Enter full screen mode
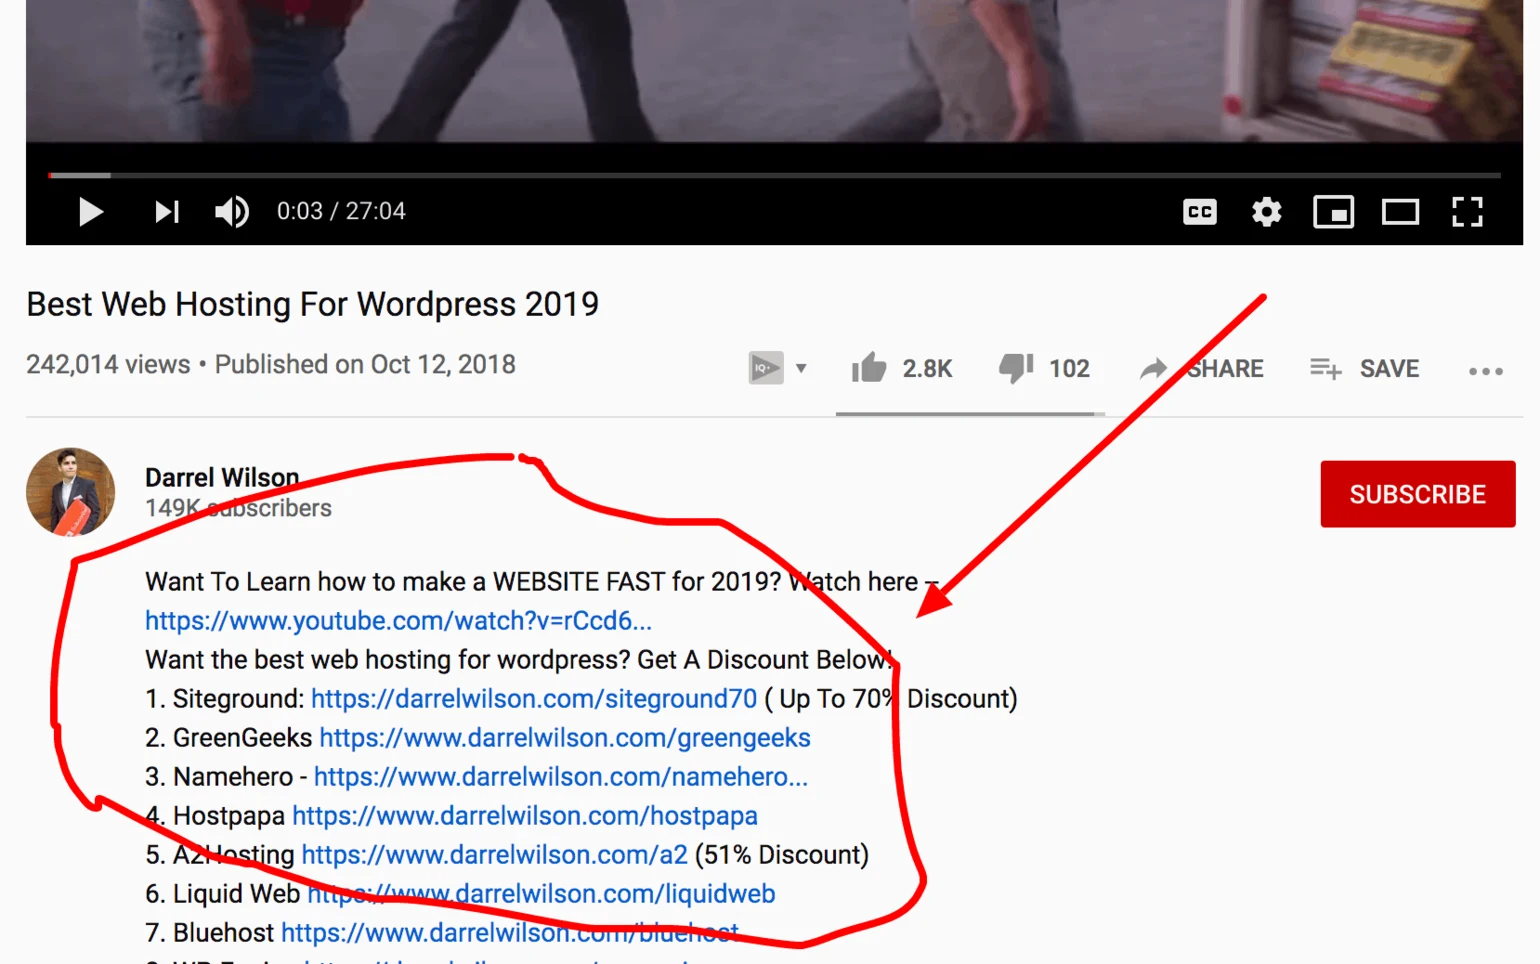The height and width of the screenshot is (964, 1540). click(1467, 212)
